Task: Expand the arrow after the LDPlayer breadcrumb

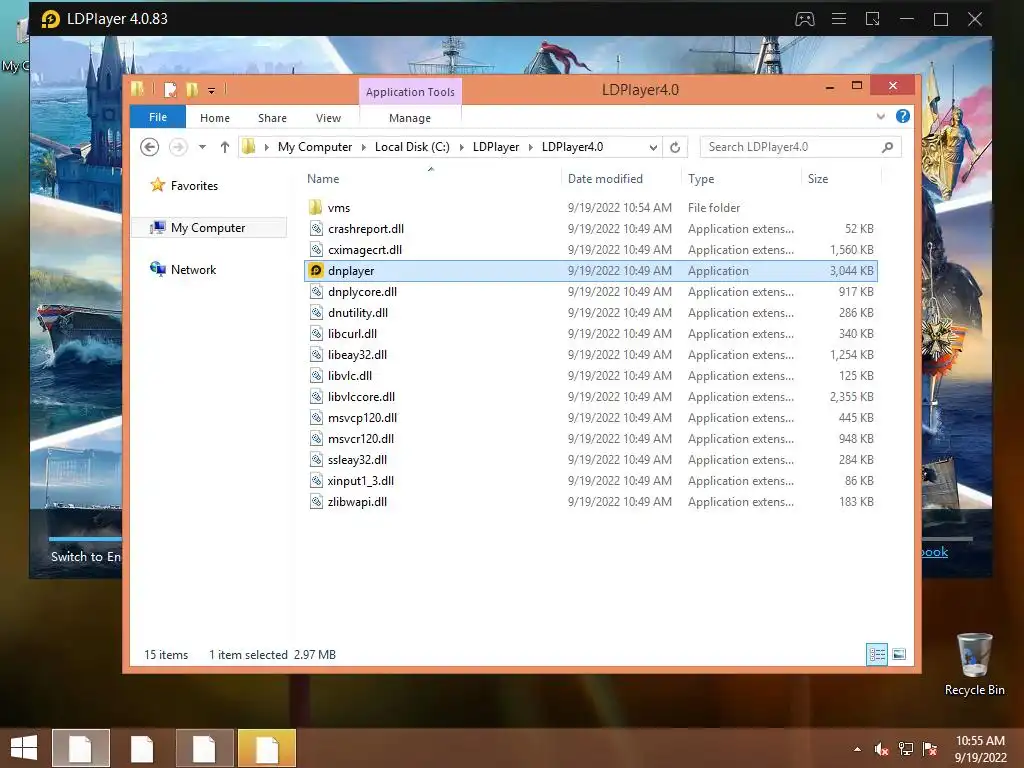Action: 531,147
